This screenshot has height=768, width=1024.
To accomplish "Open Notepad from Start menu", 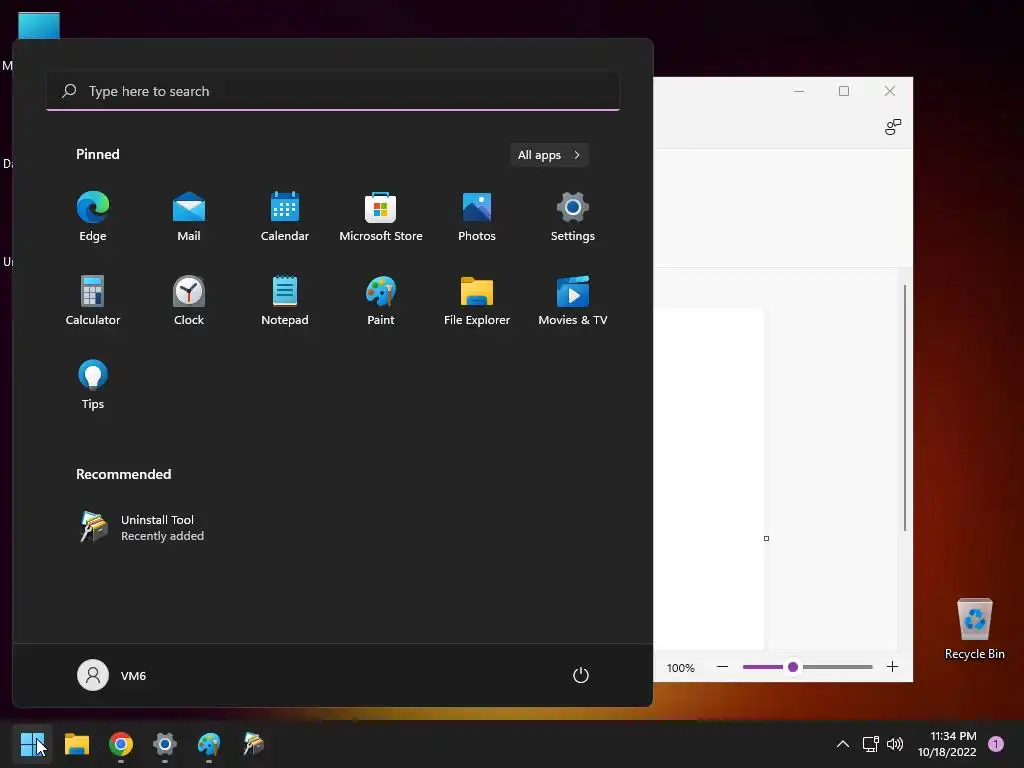I will [x=285, y=300].
